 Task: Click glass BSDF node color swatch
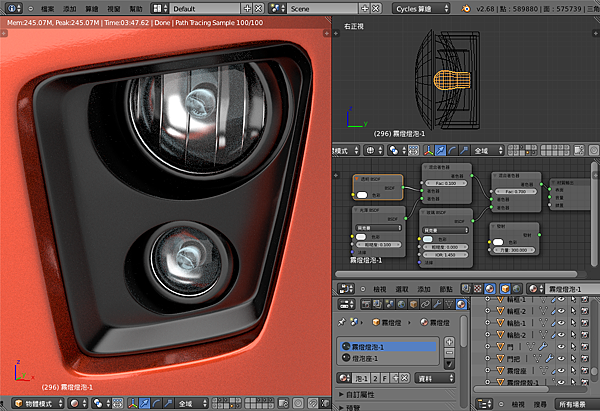click(428, 239)
